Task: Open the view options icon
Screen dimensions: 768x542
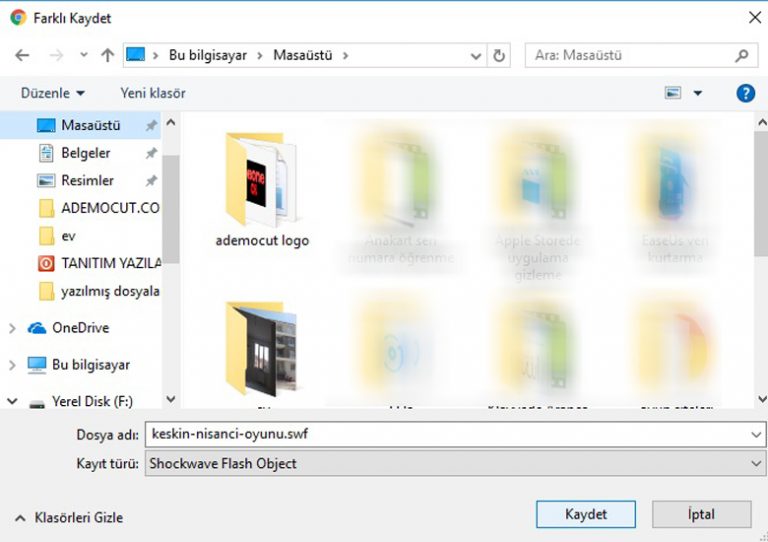Action: [673, 93]
